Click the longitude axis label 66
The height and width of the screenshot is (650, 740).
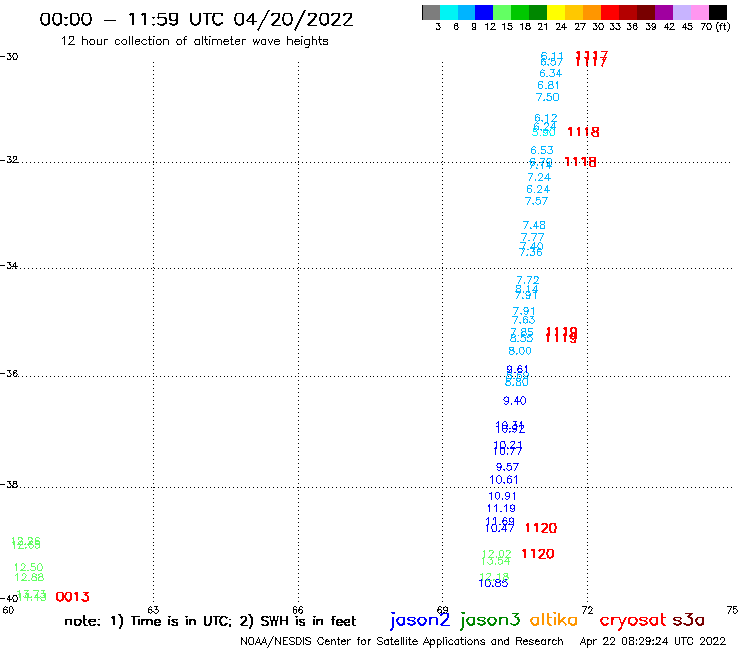point(298,610)
